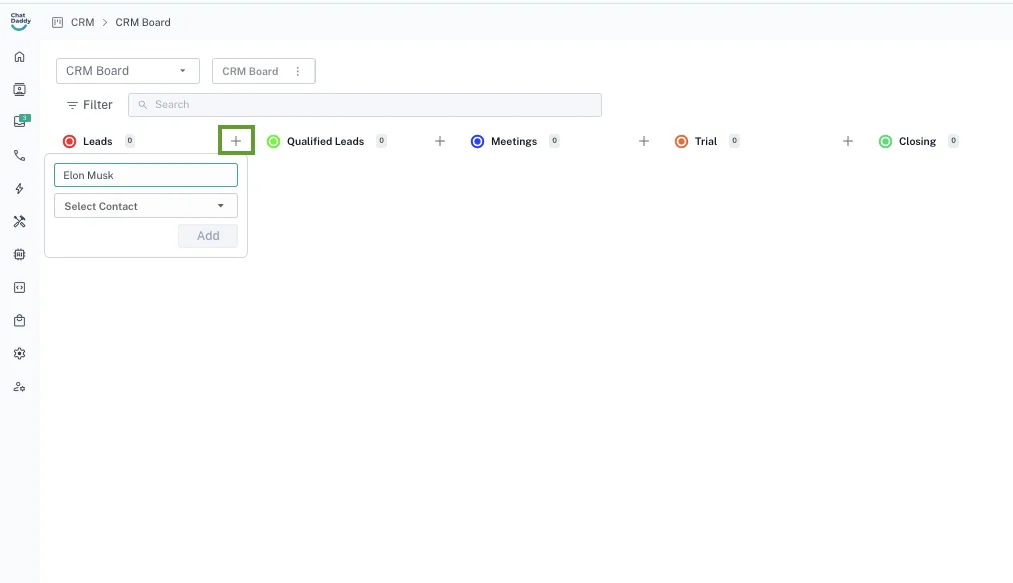Open the inbox icon with green badge
1013x583 pixels.
pyautogui.click(x=19, y=122)
